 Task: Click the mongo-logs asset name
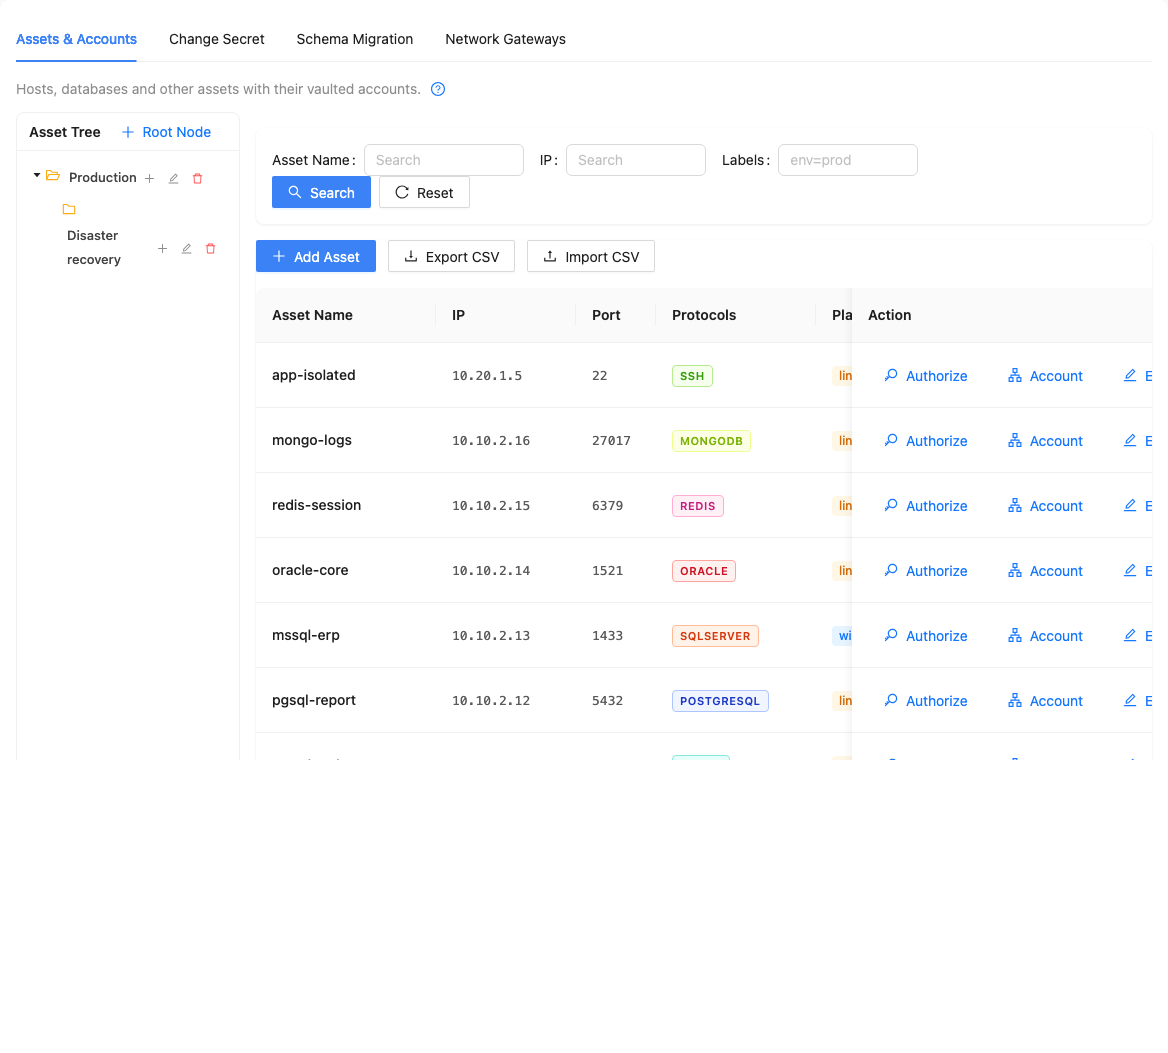click(311, 440)
